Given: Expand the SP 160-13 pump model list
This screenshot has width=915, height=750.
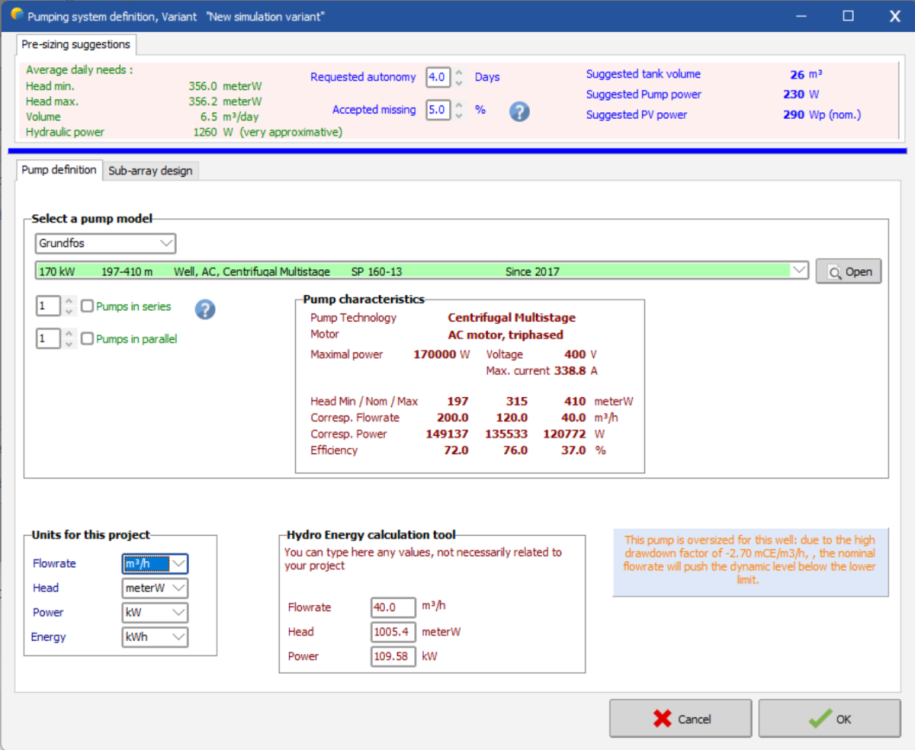Looking at the screenshot, I should pyautogui.click(x=798, y=270).
